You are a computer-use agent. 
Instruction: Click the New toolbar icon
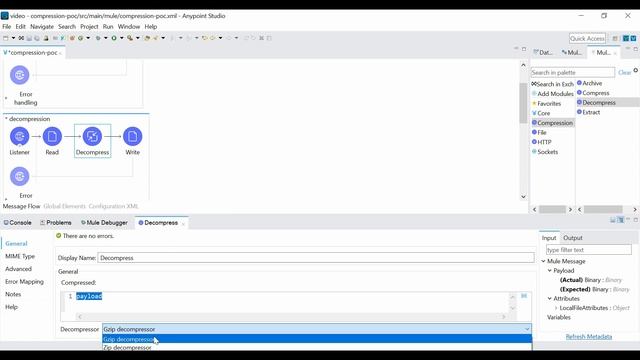[x=6, y=38]
